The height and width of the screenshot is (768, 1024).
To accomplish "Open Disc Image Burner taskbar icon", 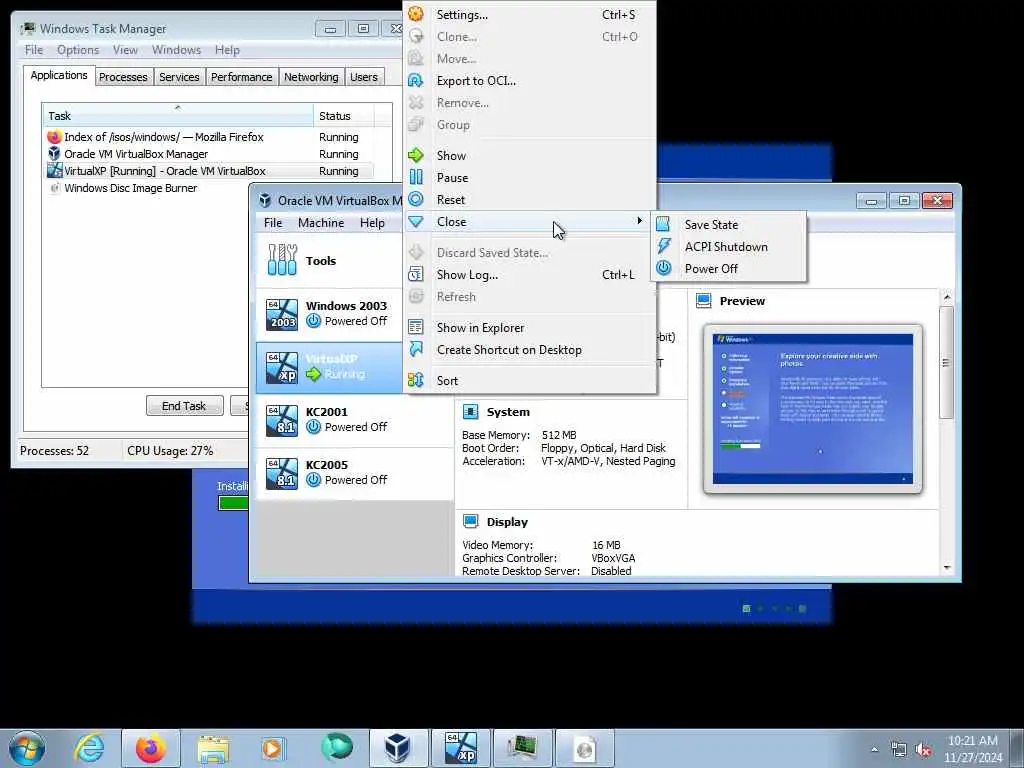I will coord(584,748).
